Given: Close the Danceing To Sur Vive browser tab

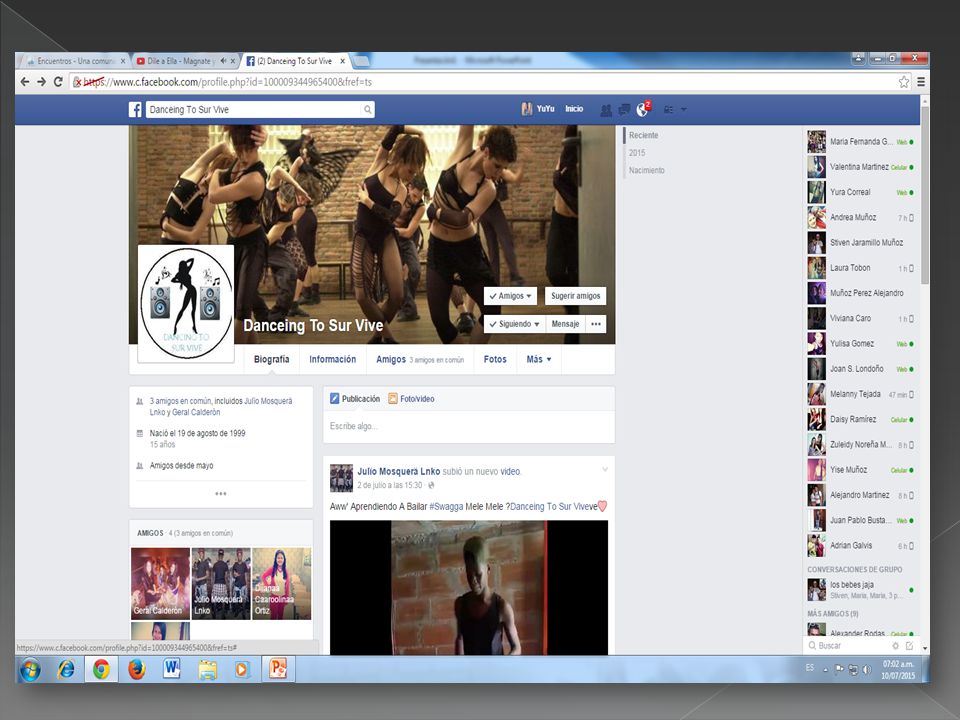Looking at the screenshot, I should coord(343,61).
